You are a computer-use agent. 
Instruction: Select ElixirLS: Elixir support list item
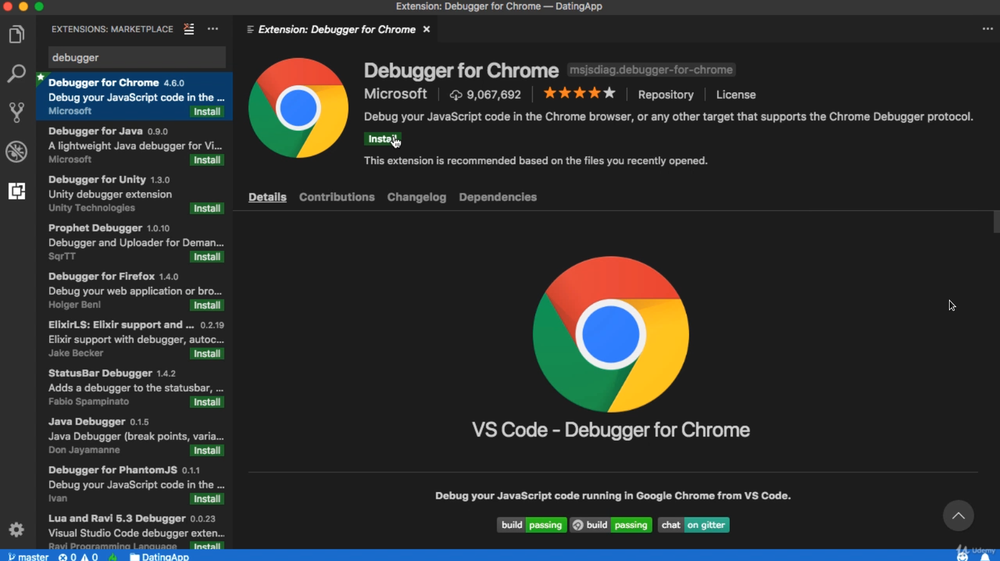(x=135, y=339)
